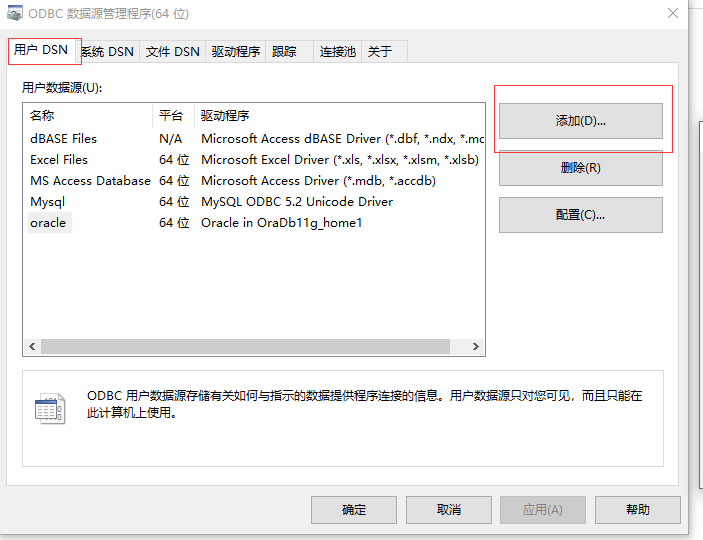
Task: Sort by the 名称 column header
Action: (88, 116)
